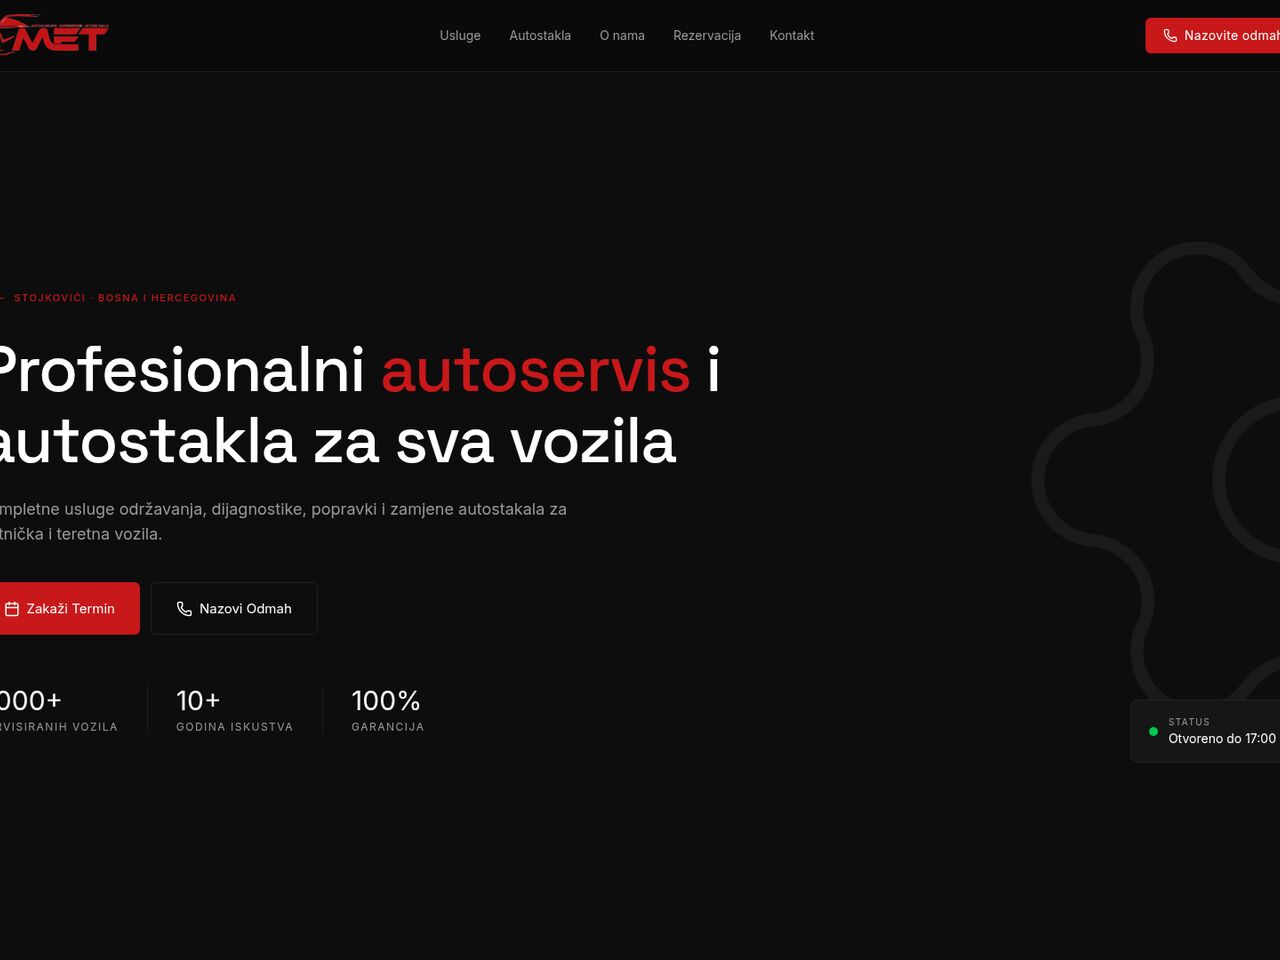Open the Usluge navigation link

[460, 35]
